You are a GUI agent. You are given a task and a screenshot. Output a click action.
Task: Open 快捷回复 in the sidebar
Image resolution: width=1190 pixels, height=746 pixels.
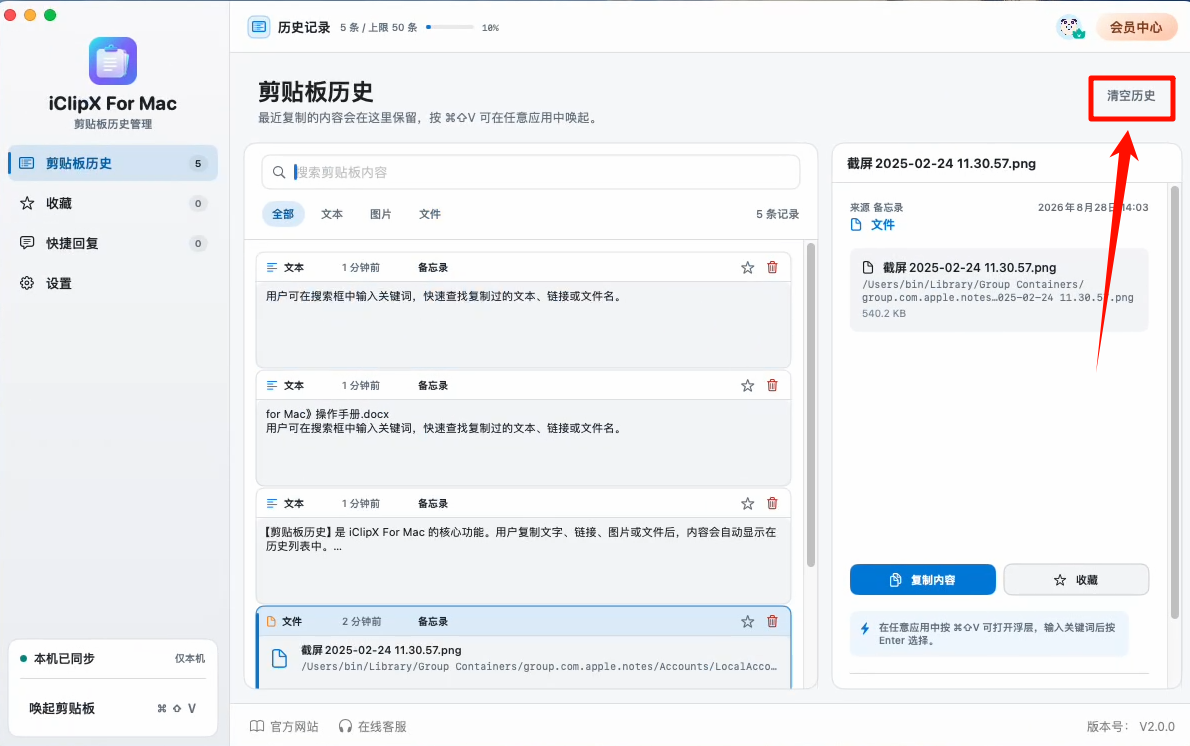[113, 243]
